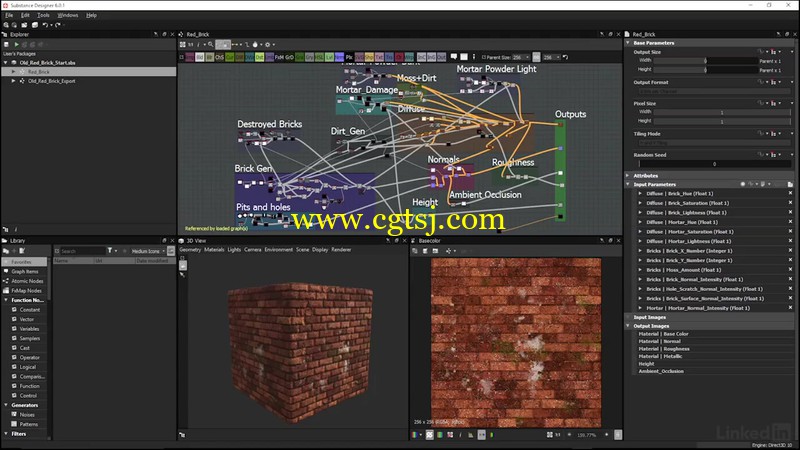
Task: Collapse the Old_Red_Brick_Start.sbs package
Action: click(6, 63)
